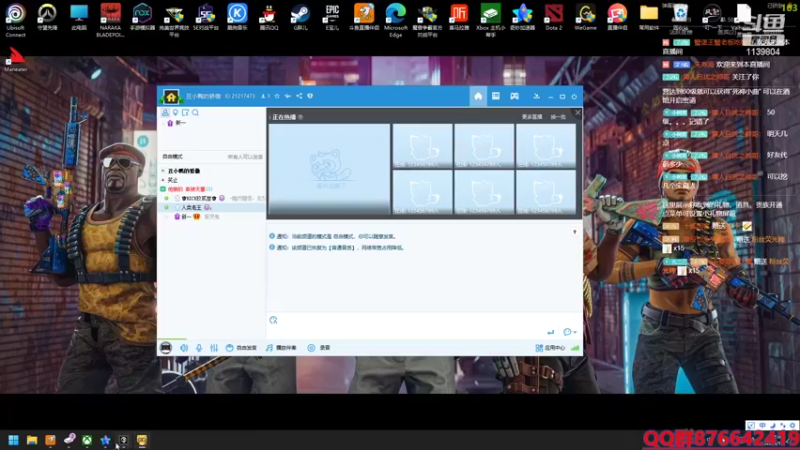Select user '人类老王' in list
This screenshot has height=450, width=800.
pyautogui.click(x=191, y=208)
